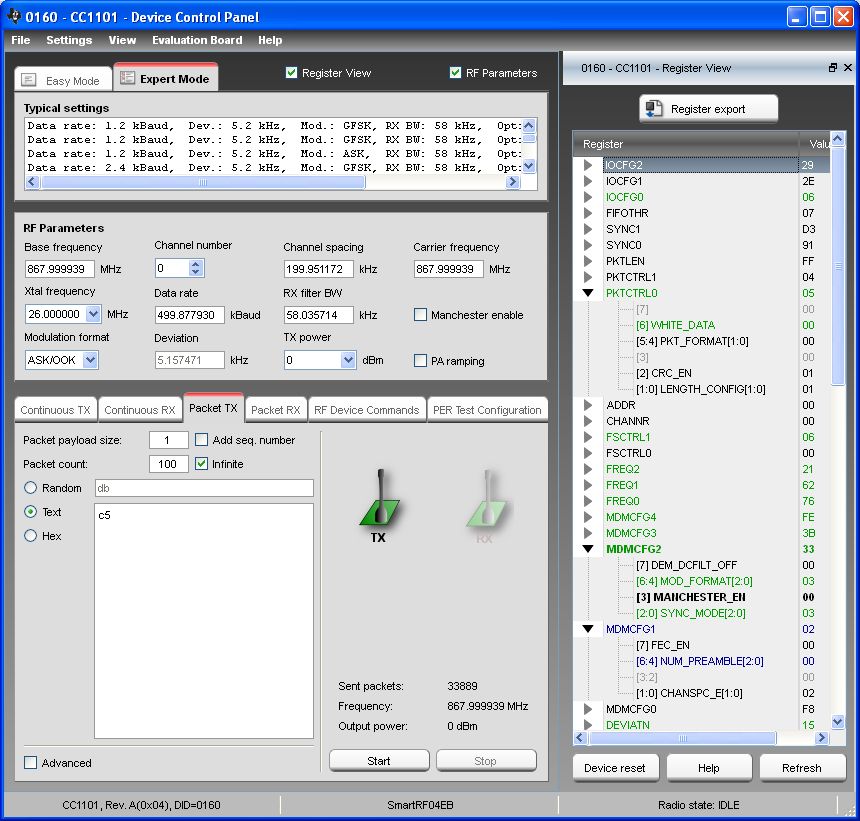Open the File menu
This screenshot has height=821, width=860.
[x=21, y=40]
